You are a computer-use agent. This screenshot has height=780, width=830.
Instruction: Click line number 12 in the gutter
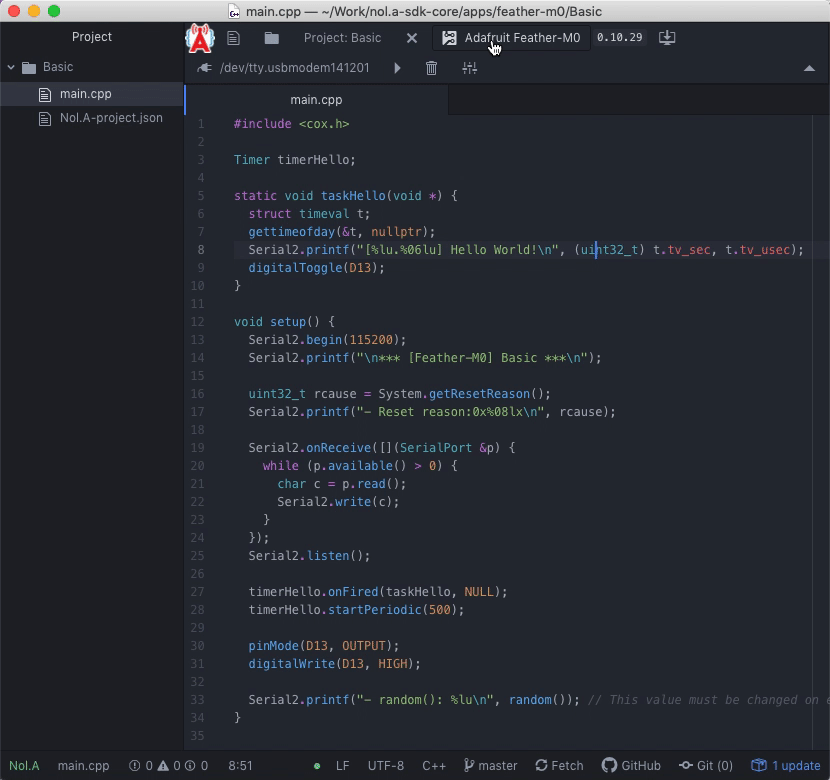tap(197, 322)
